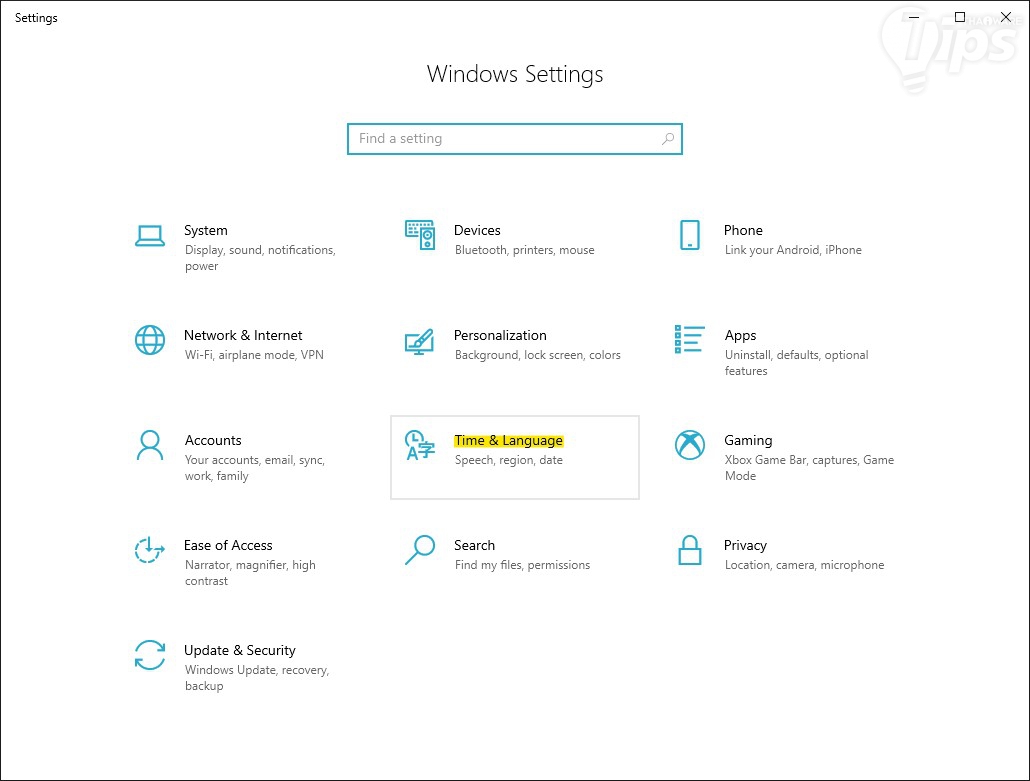
Task: Click 'Uninstall, defaults, optional features' text
Action: tap(796, 363)
